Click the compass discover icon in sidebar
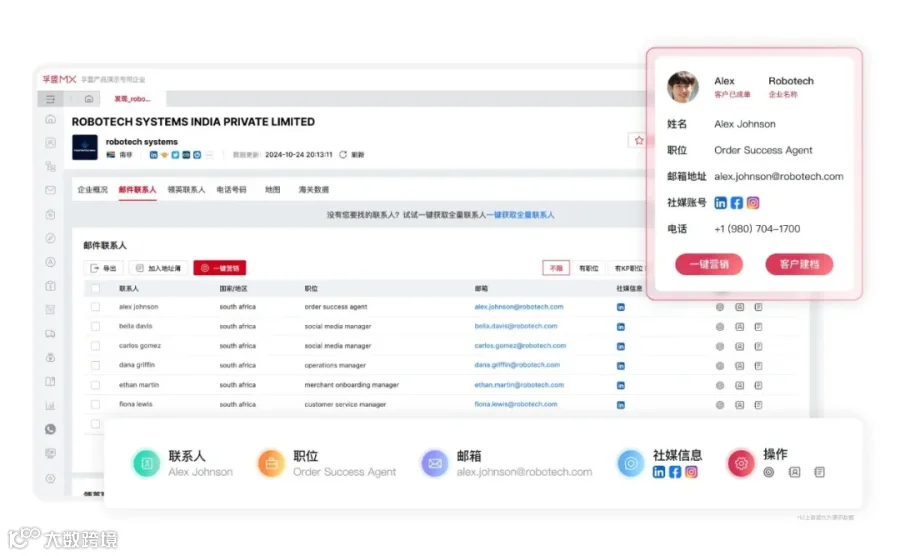900x556 pixels. point(51,238)
